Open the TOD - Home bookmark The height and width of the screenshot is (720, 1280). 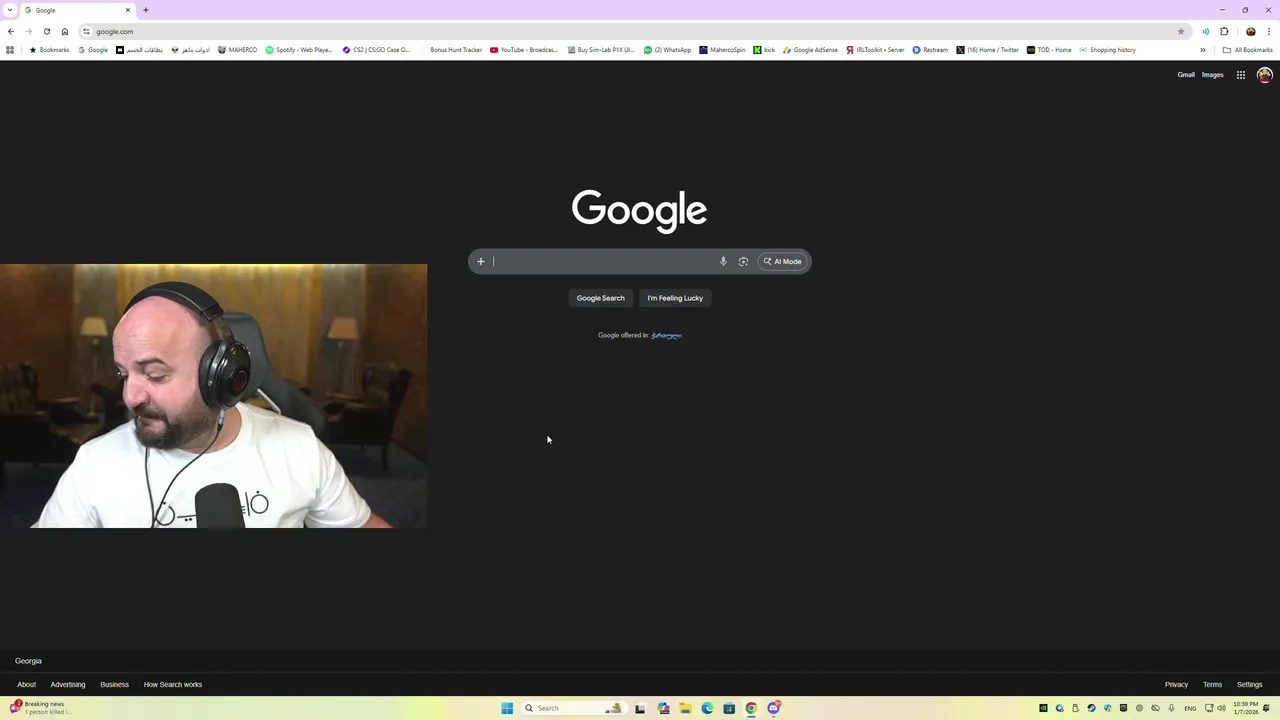tap(1049, 50)
